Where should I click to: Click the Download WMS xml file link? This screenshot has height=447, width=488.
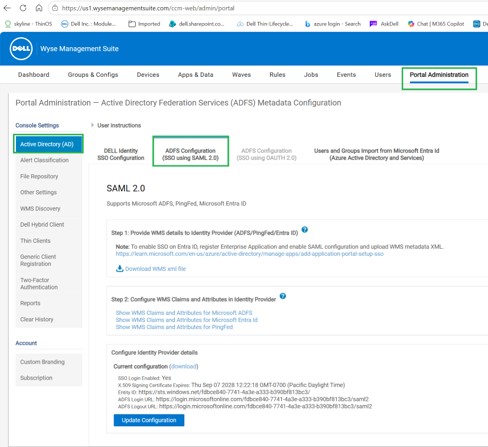click(155, 269)
